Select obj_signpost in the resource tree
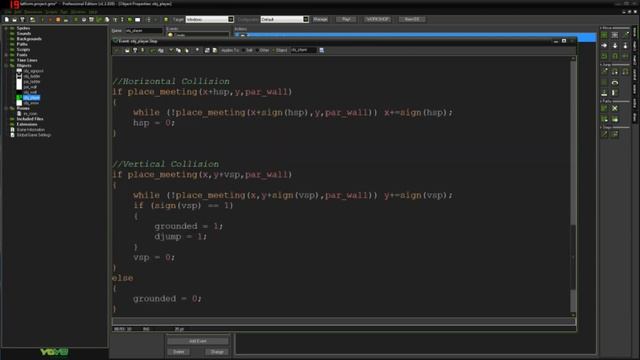The image size is (640, 360). (x=33, y=71)
